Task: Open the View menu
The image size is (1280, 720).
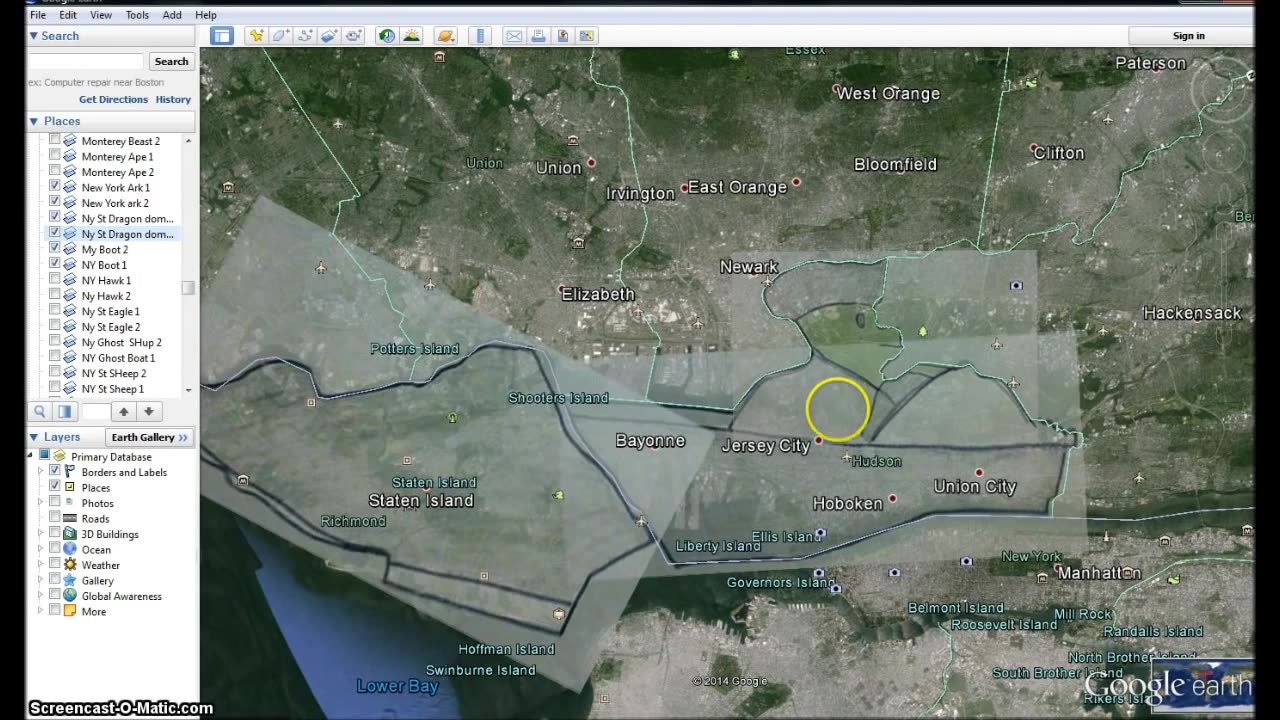Action: tap(101, 15)
